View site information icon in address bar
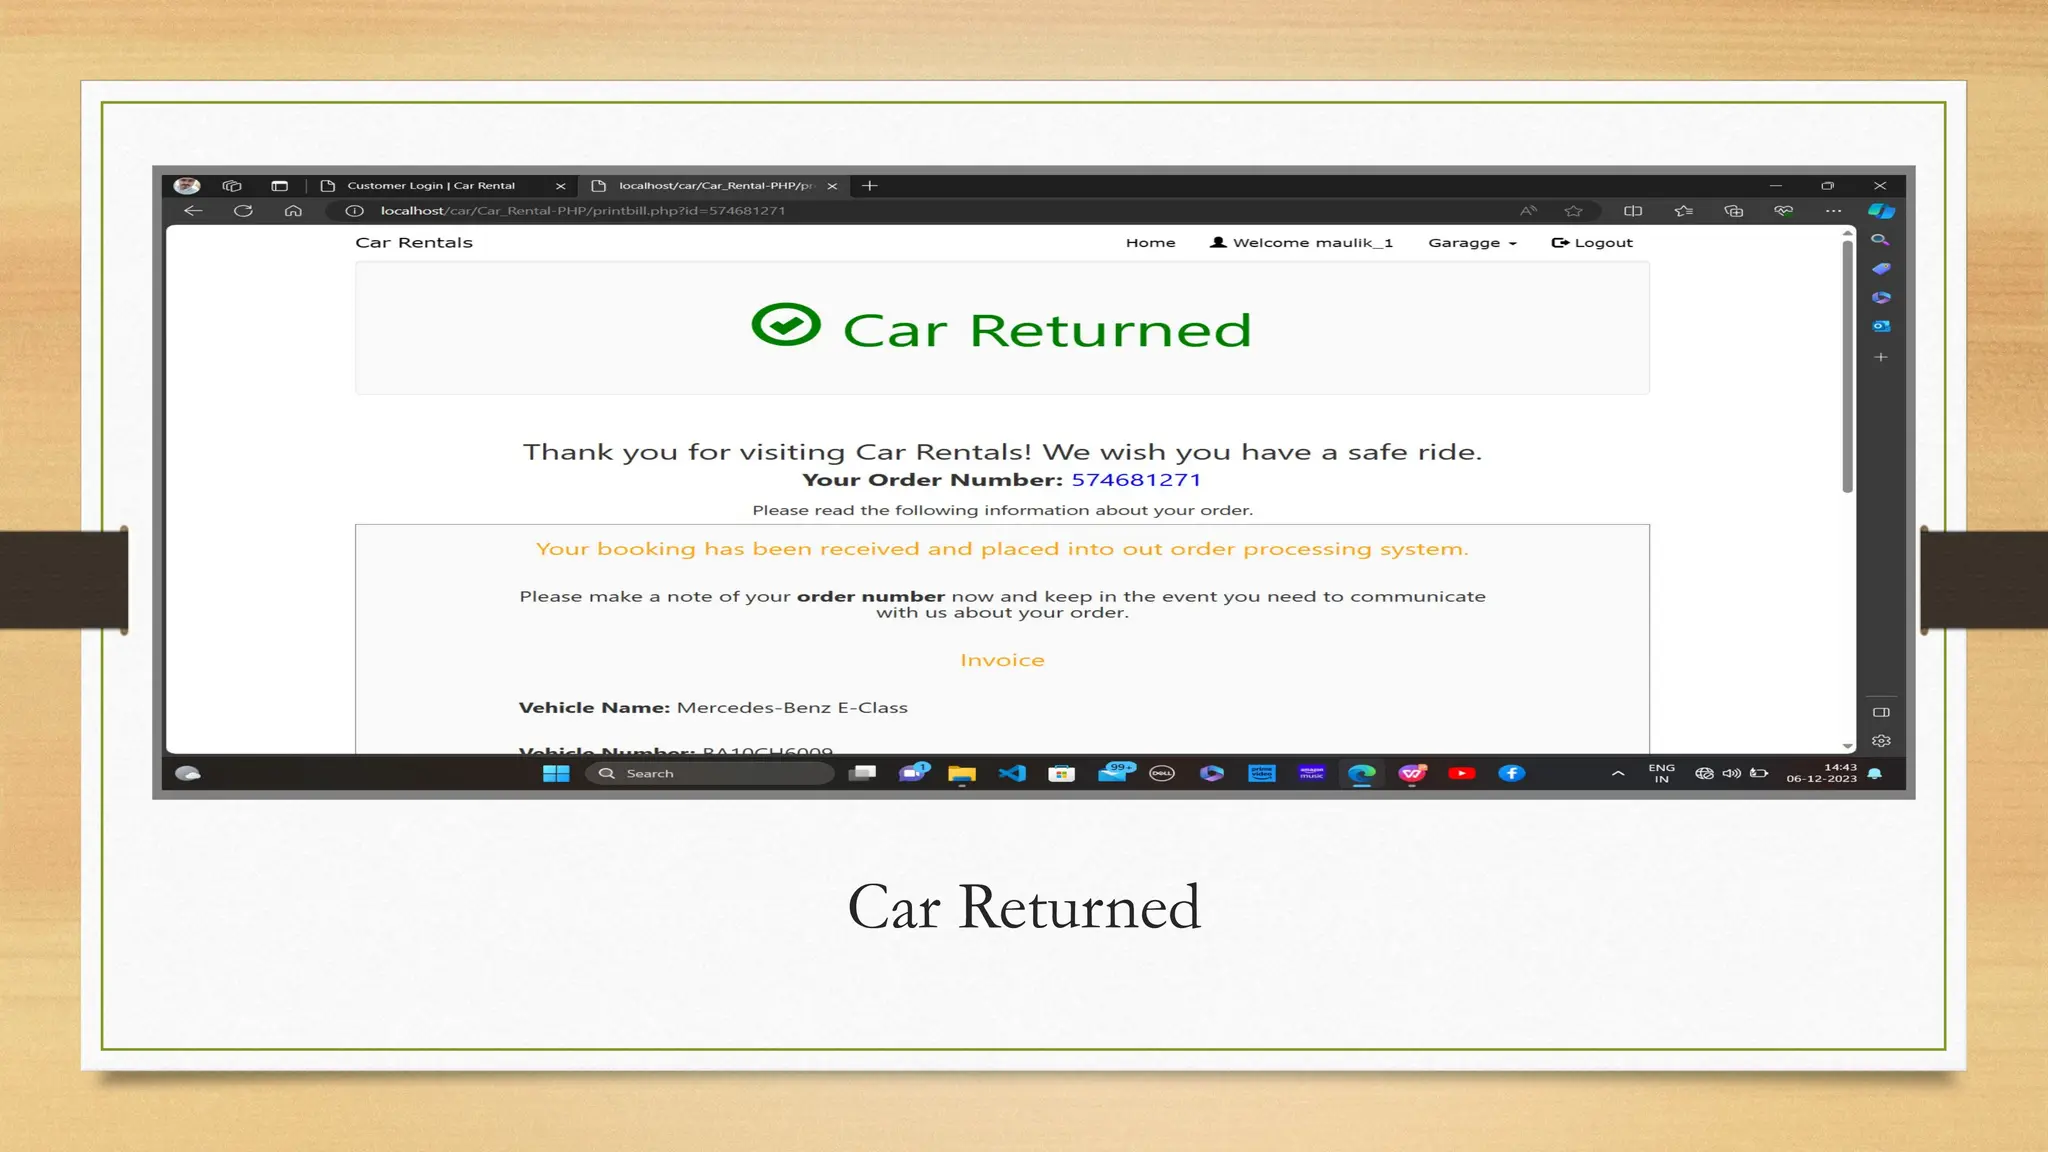Viewport: 2048px width, 1152px height. pyautogui.click(x=354, y=211)
